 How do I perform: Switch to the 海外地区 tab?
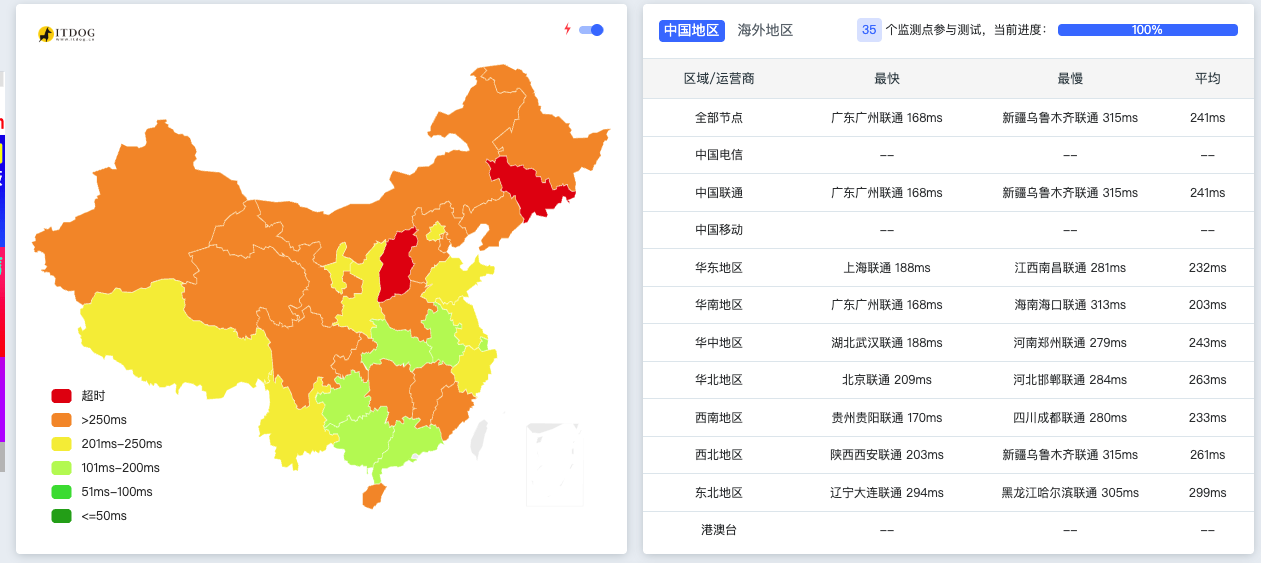[x=765, y=30]
